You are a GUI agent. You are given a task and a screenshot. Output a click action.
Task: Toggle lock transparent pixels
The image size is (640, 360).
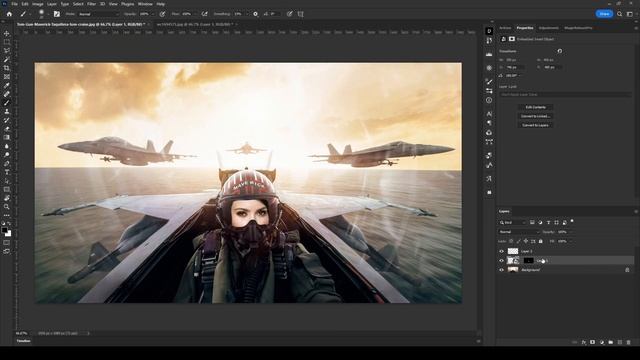(x=511, y=241)
